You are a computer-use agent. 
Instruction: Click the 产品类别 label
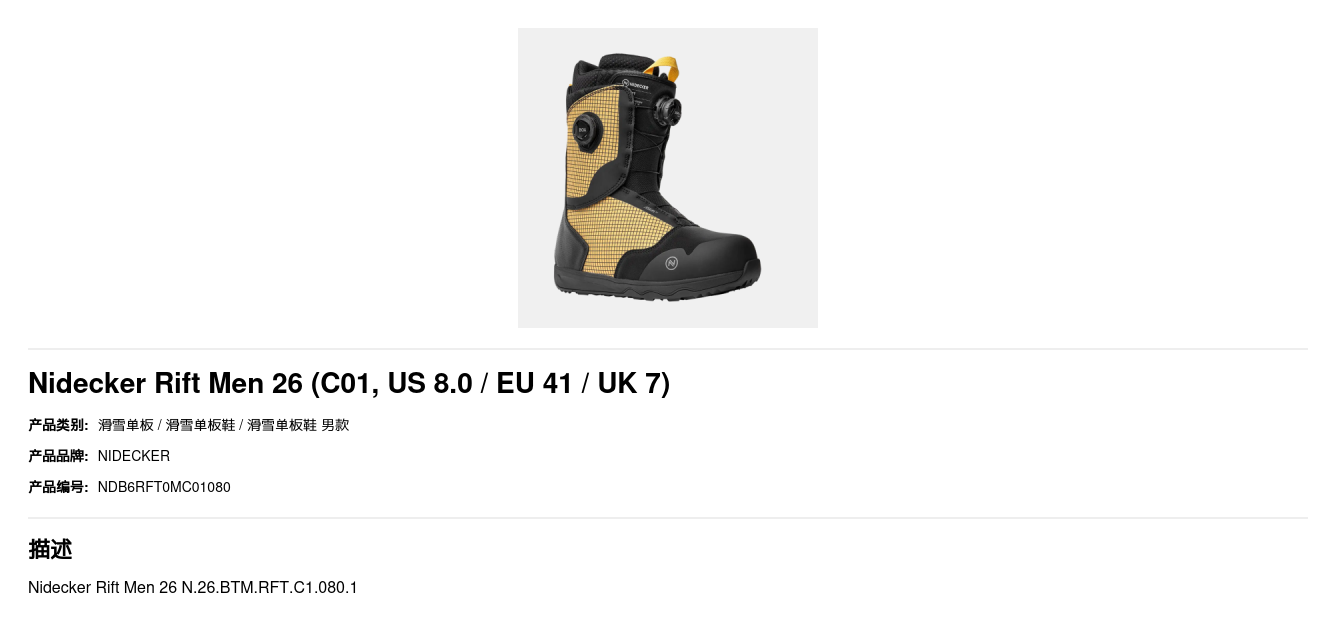[x=58, y=425]
